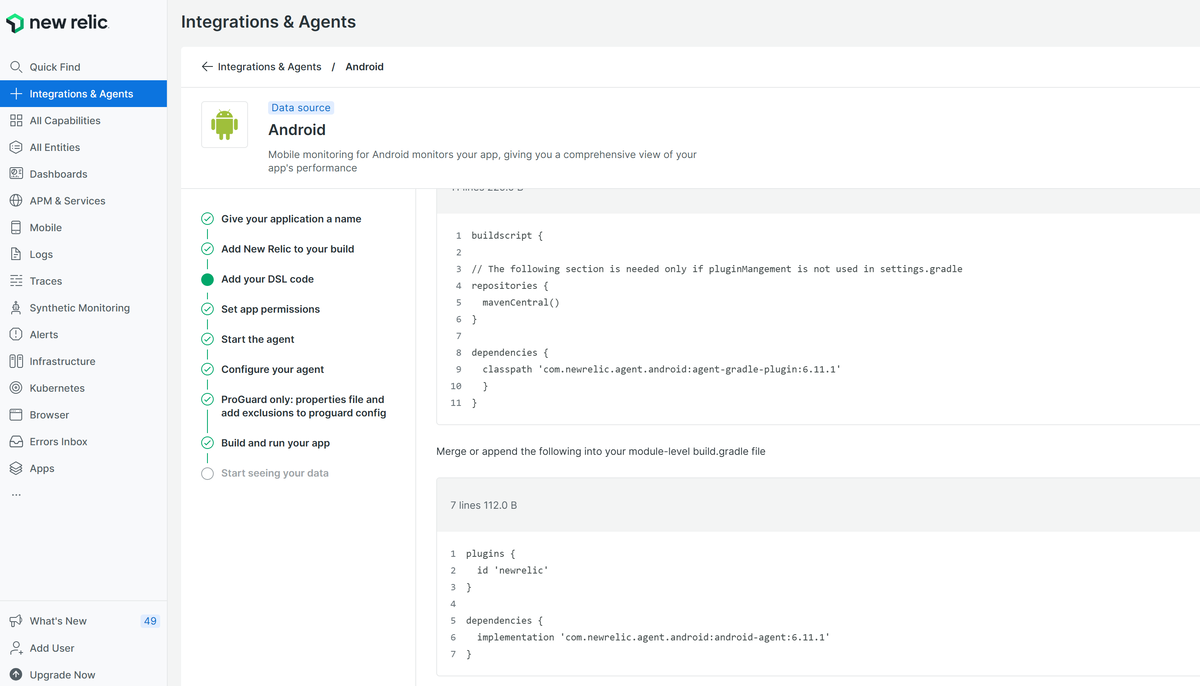Viewport: 1200px width, 686px height.
Task: Go back using Integrations & Agents arrow
Action: click(207, 67)
